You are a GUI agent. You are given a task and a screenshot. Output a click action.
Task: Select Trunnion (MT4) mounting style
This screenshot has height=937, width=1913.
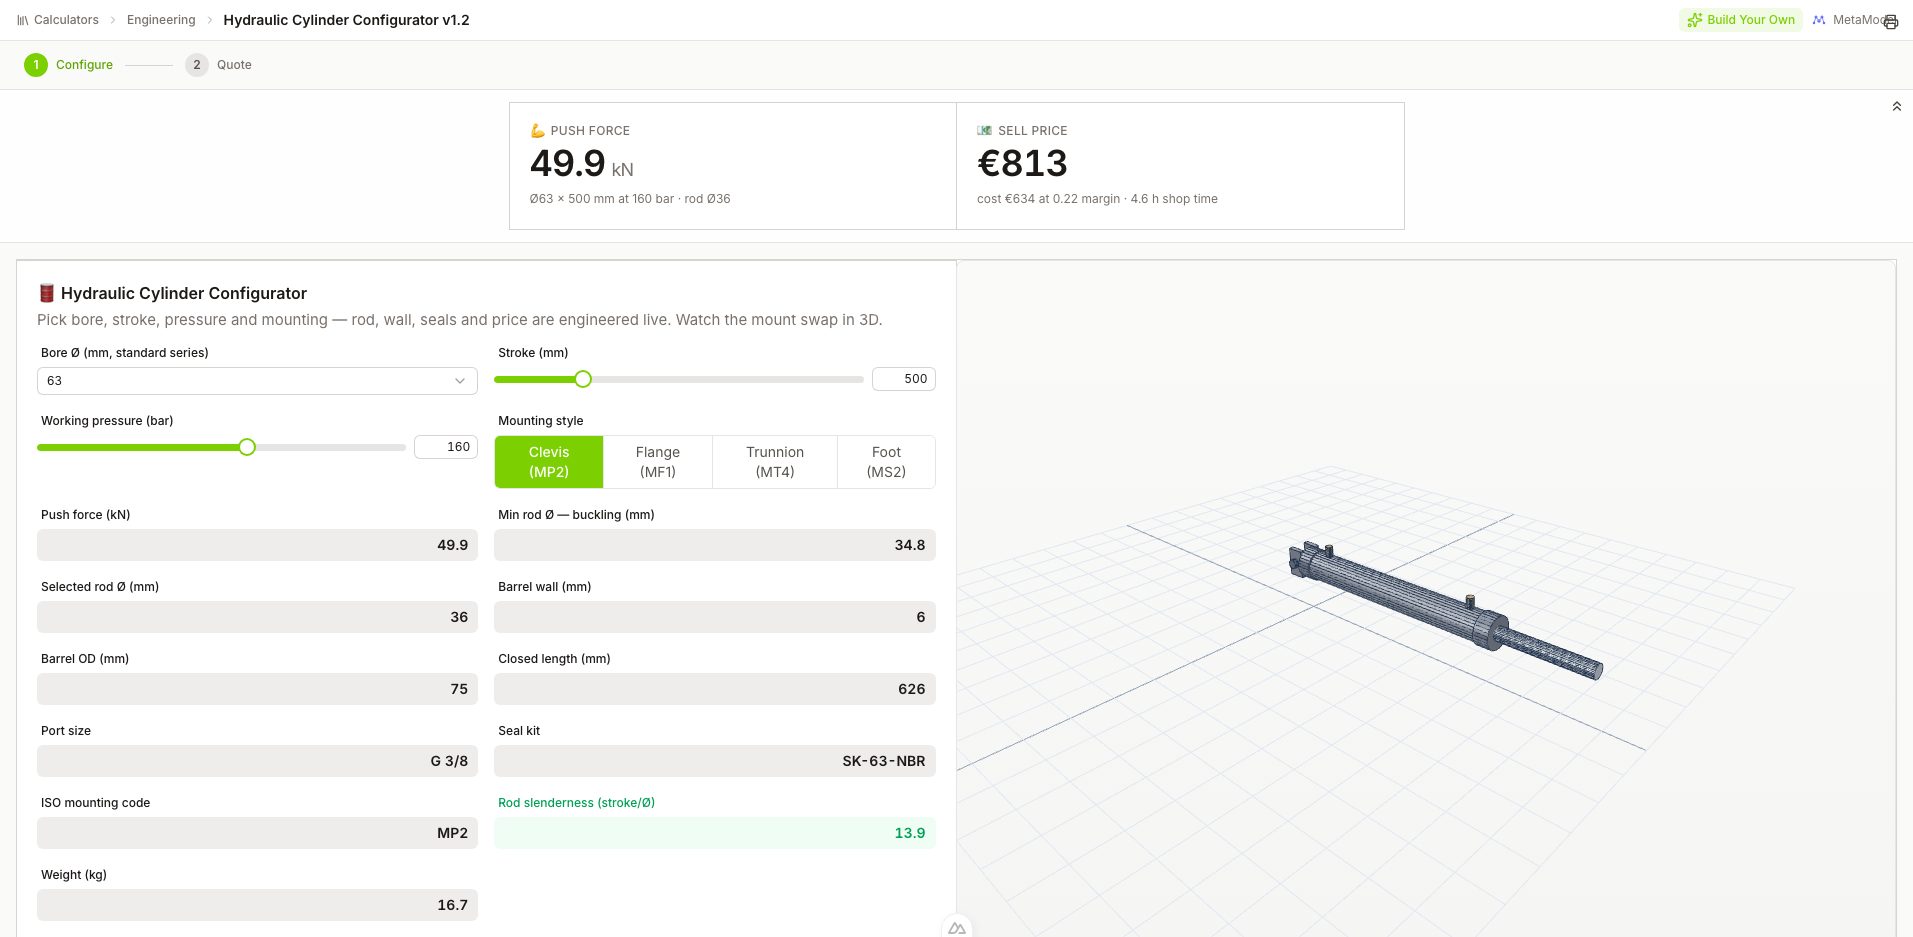coord(775,462)
